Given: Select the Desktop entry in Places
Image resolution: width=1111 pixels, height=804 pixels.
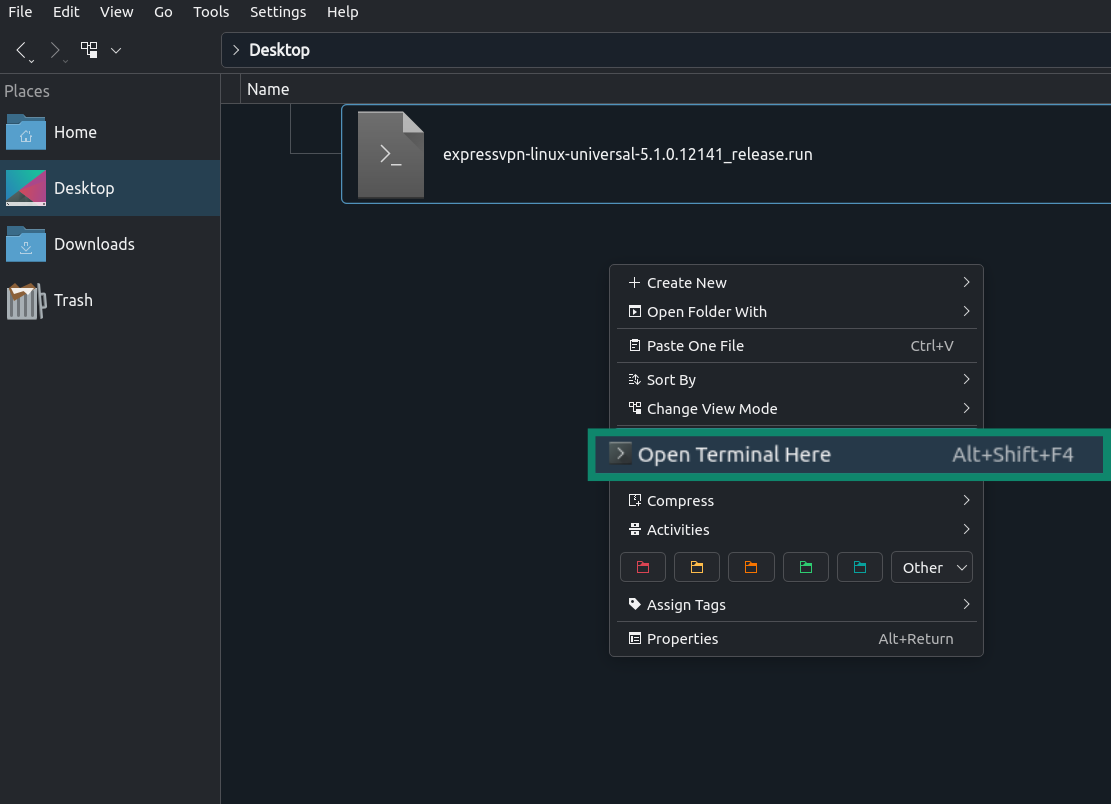Looking at the screenshot, I should coord(84,188).
